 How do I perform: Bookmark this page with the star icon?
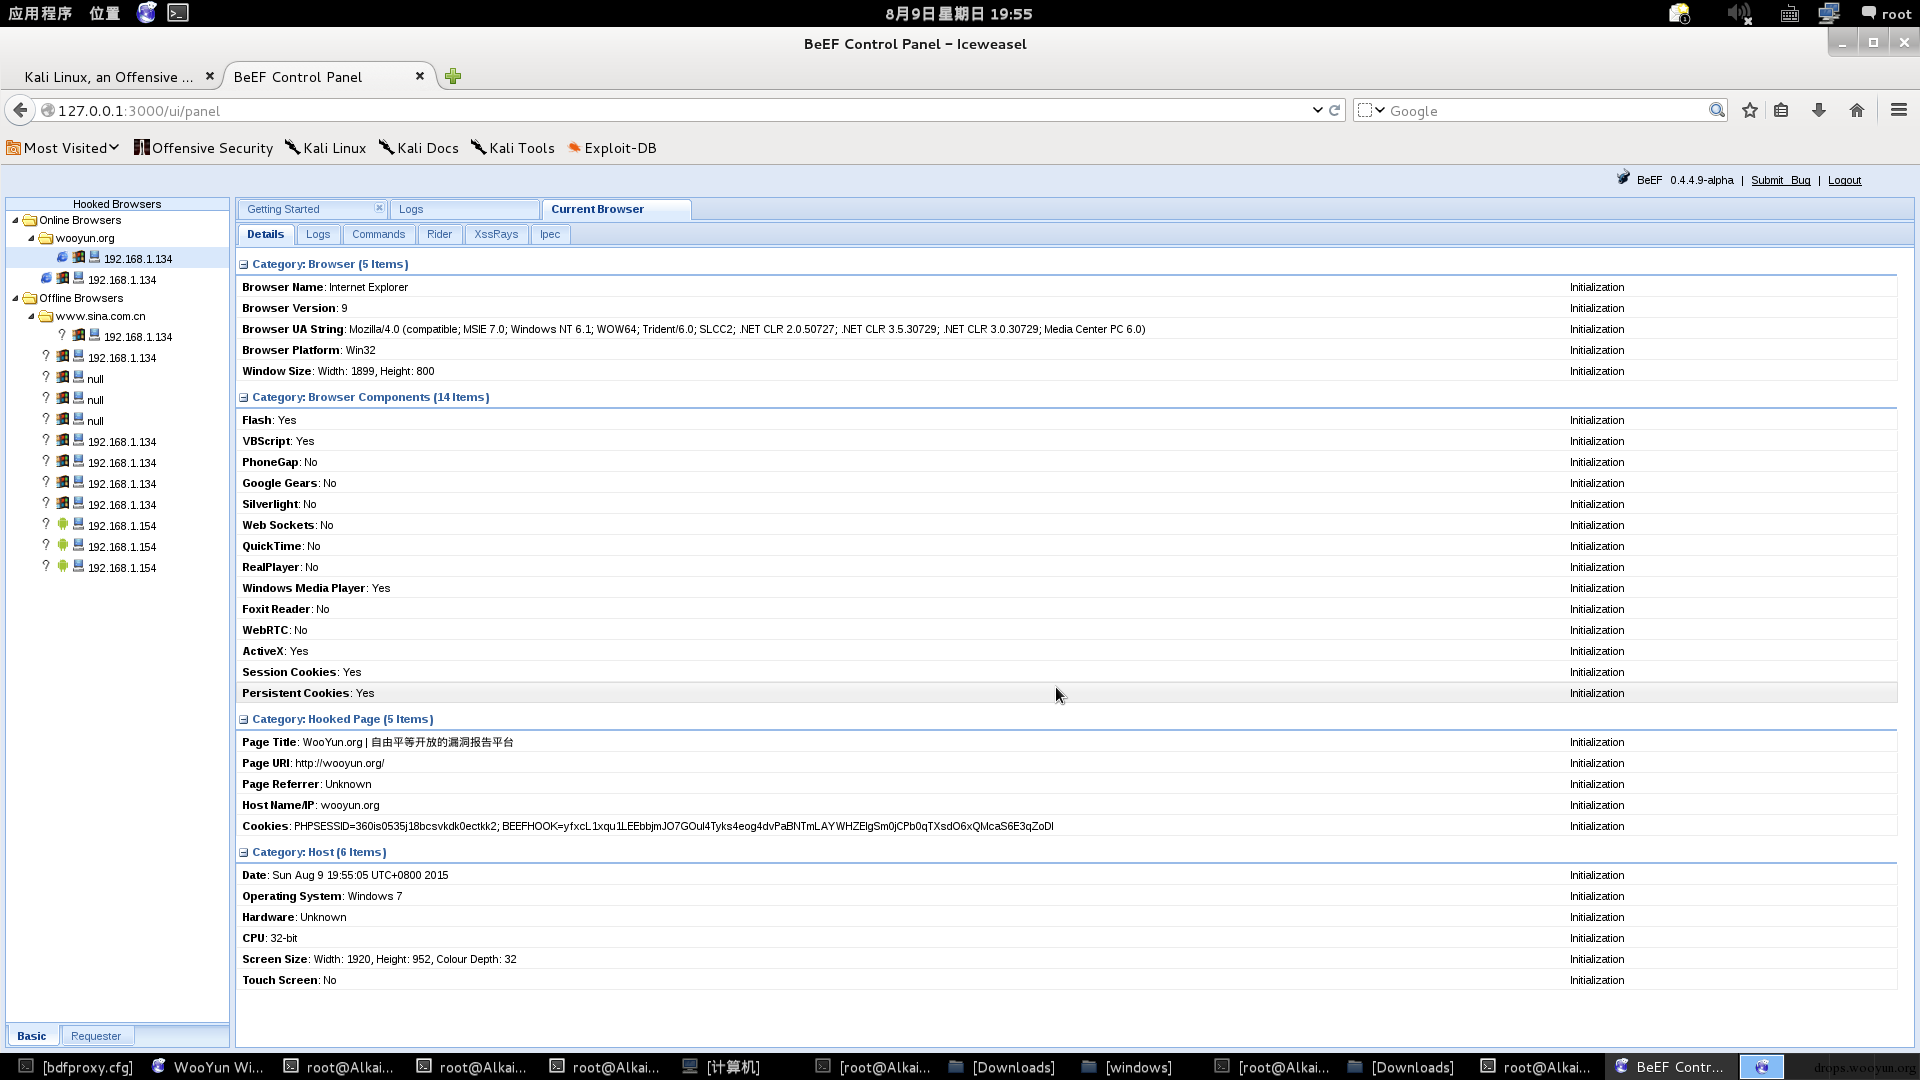1749,110
